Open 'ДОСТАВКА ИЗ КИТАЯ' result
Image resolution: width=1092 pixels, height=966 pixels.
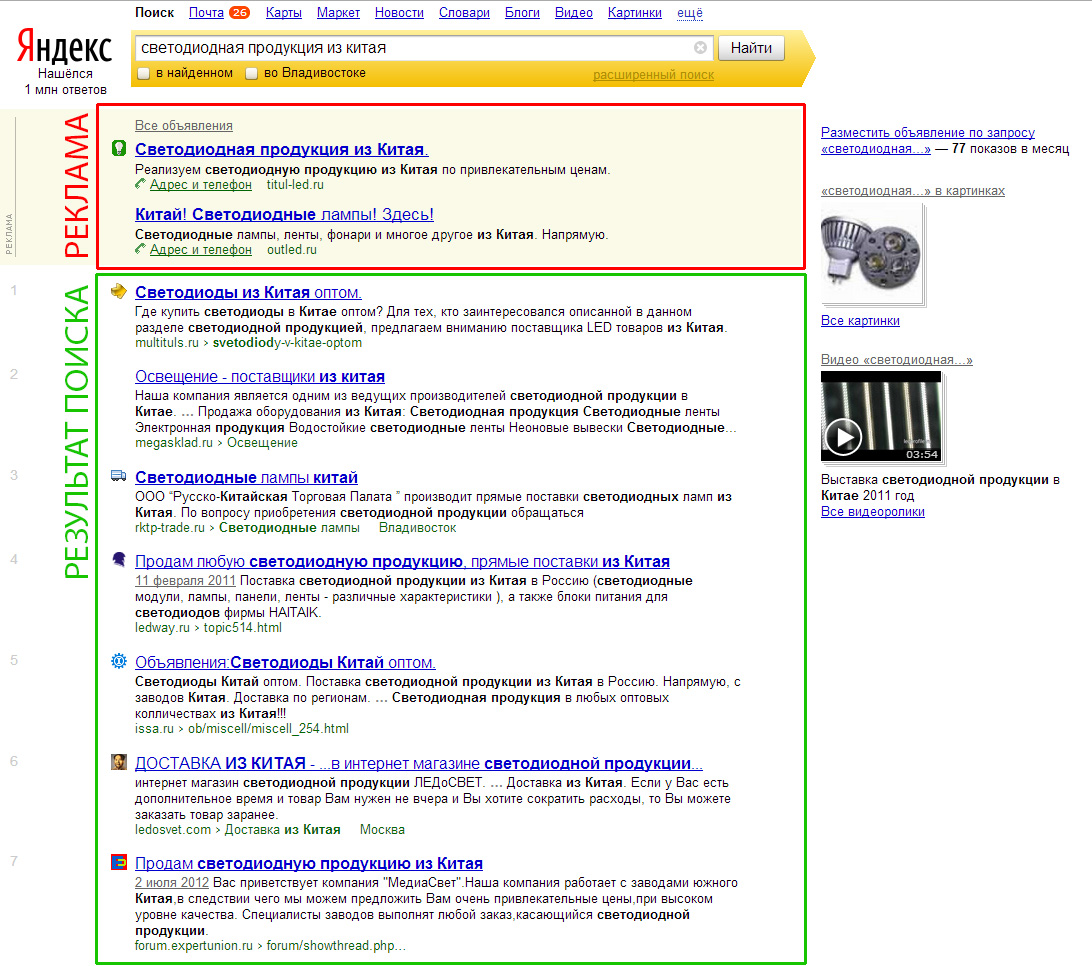pyautogui.click(x=419, y=763)
